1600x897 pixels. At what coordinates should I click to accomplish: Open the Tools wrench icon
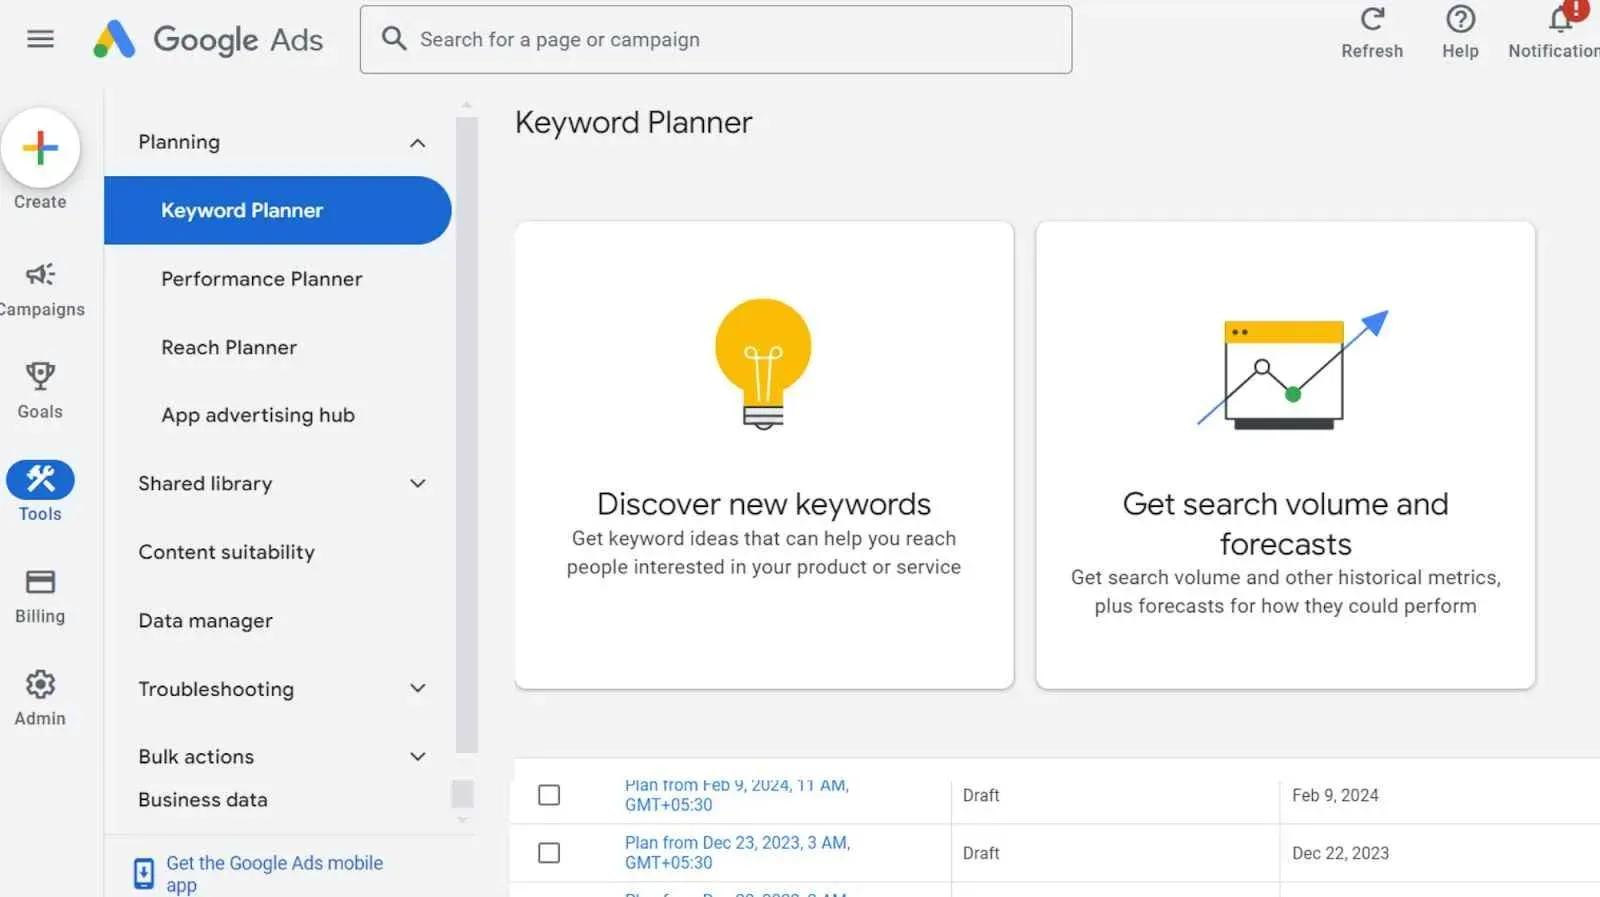coord(40,479)
